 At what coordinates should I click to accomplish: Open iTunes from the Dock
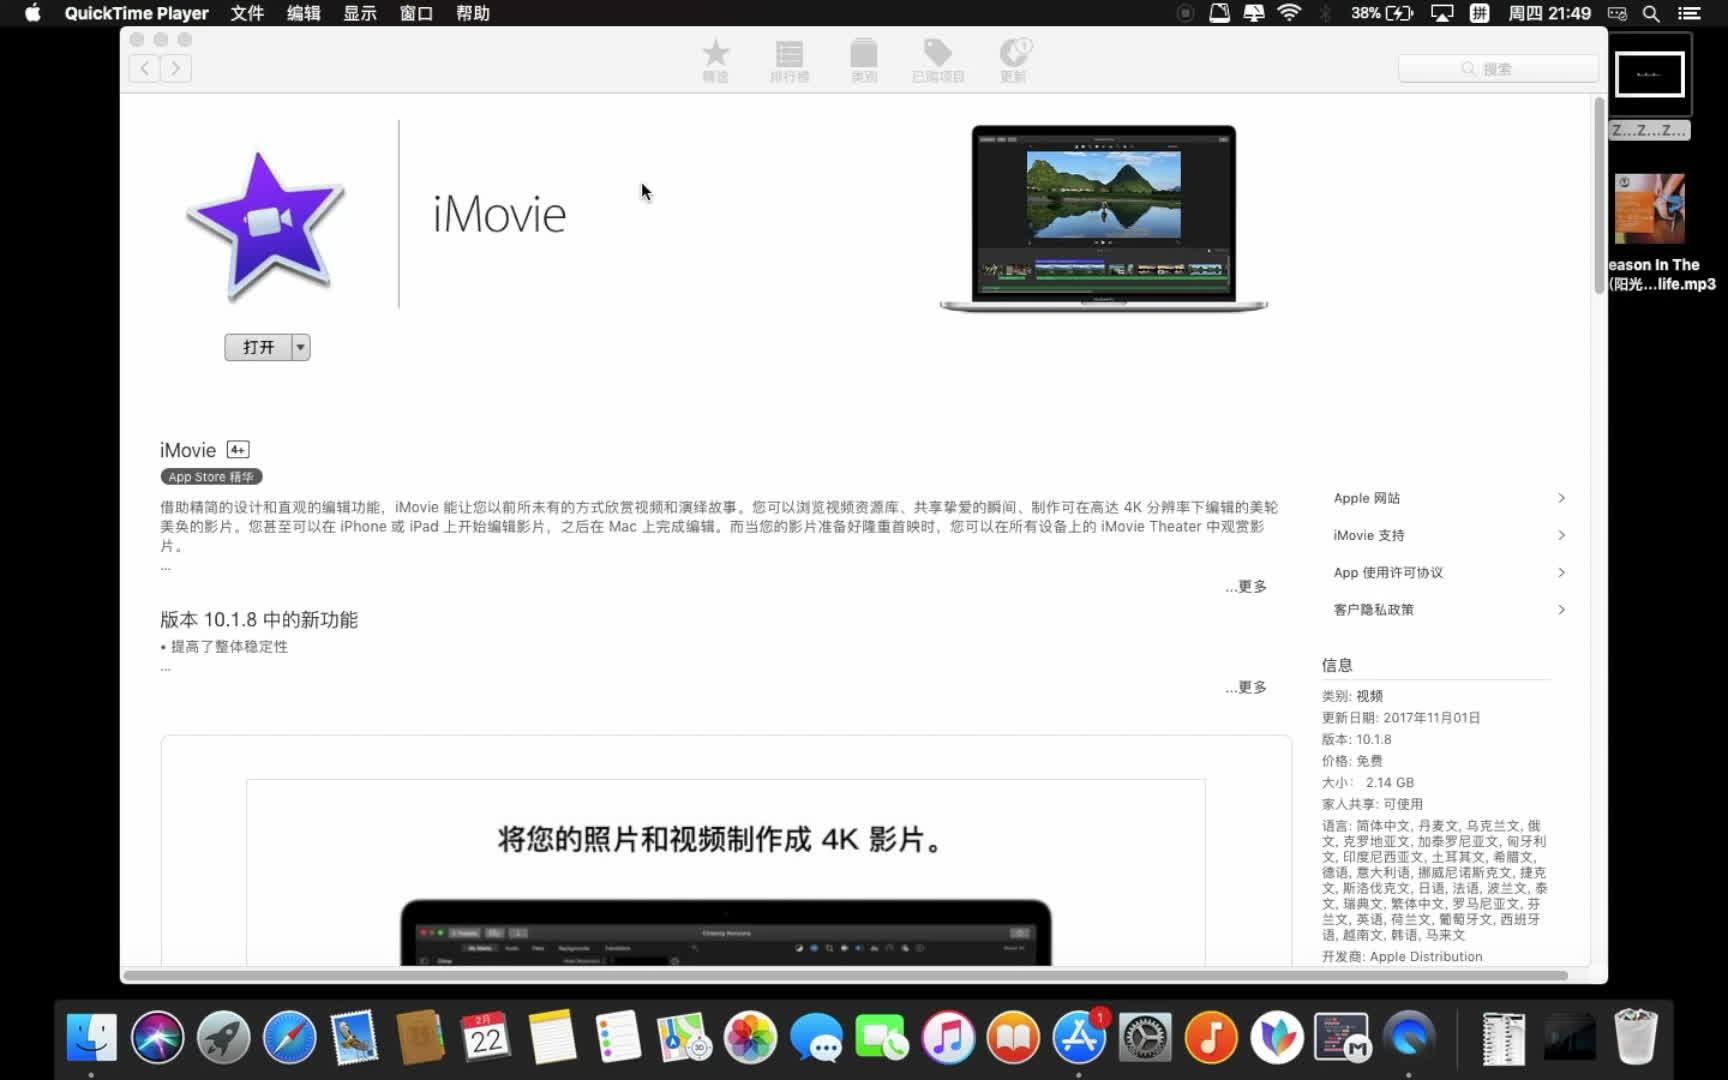point(948,1037)
